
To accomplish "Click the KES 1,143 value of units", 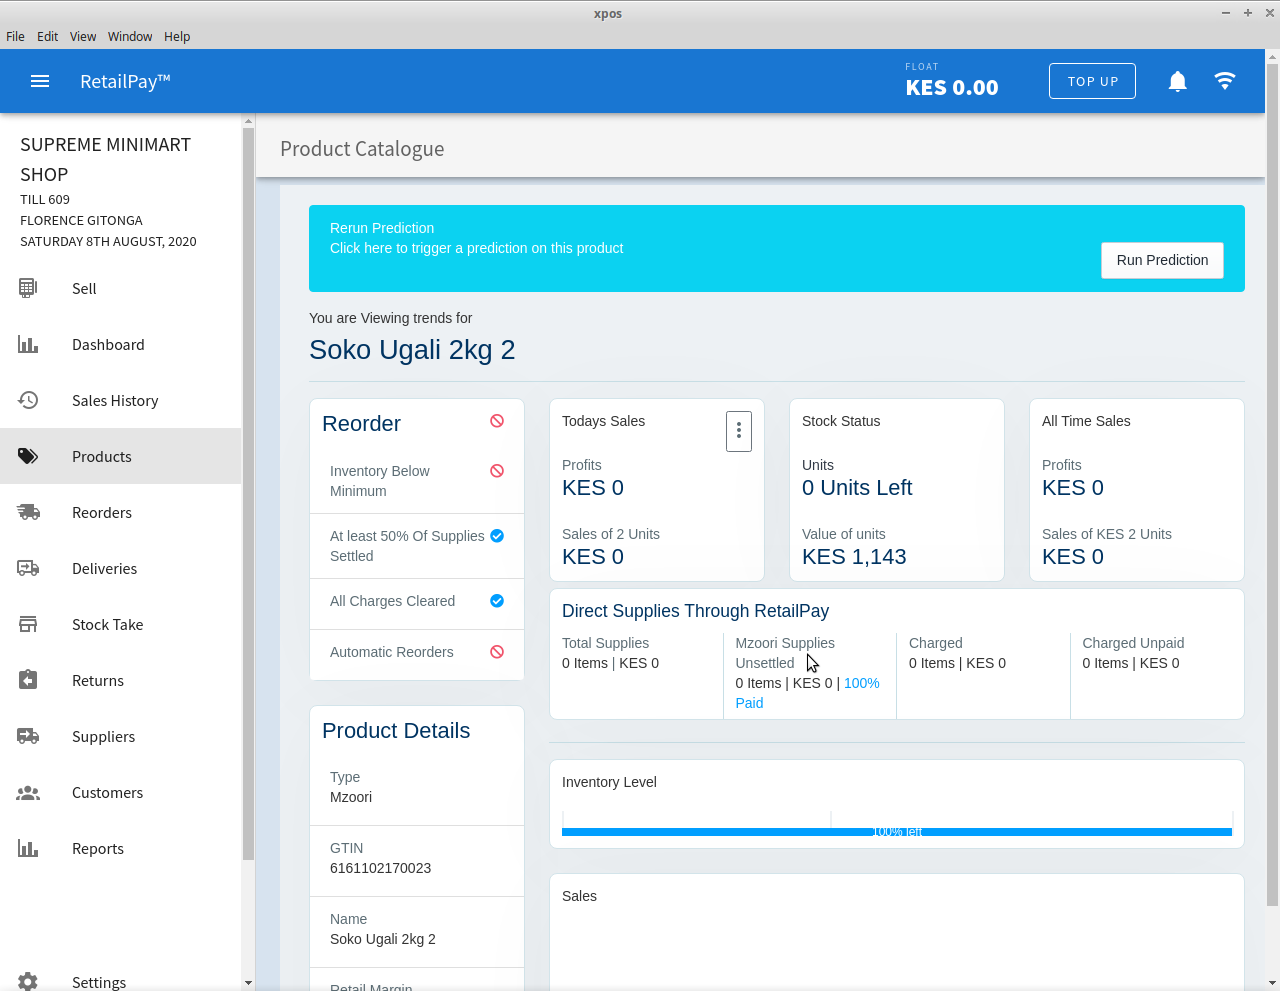I will 854,557.
